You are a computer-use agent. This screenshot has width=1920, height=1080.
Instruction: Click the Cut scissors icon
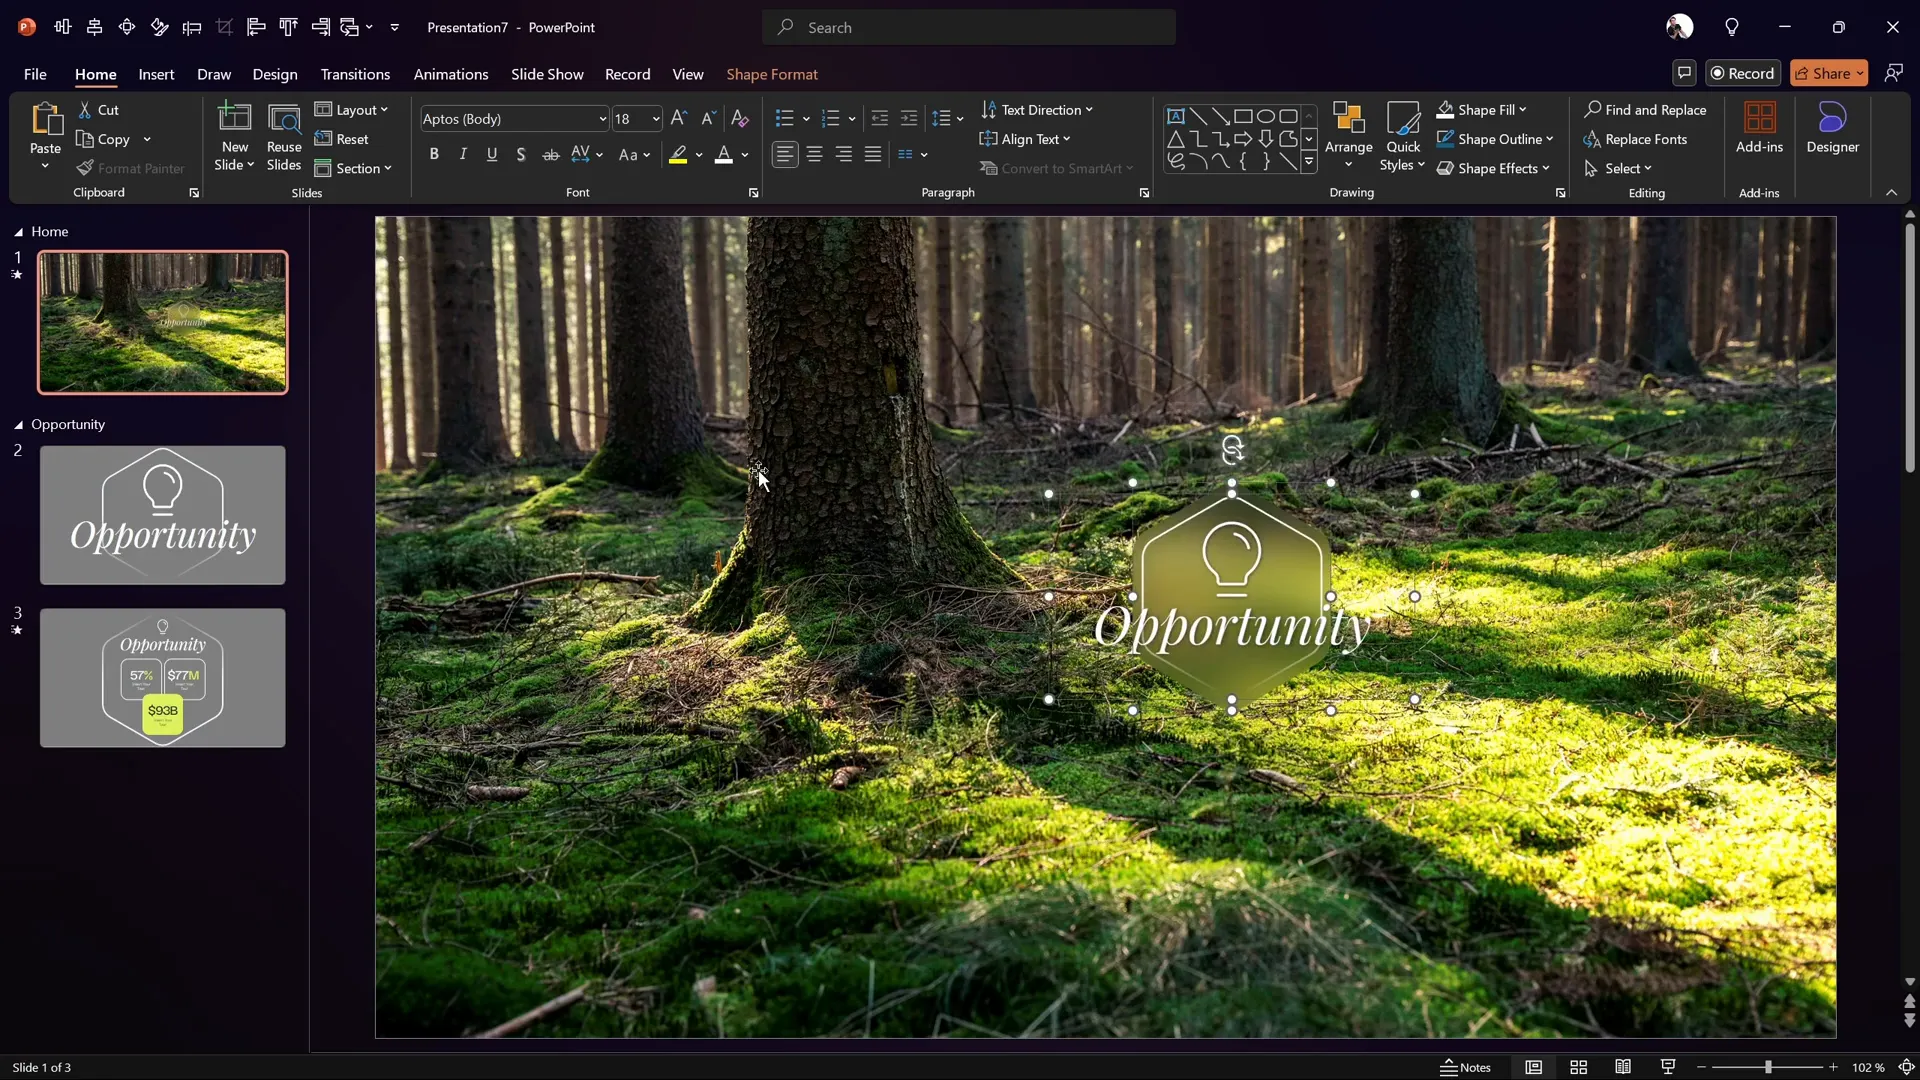[85, 110]
